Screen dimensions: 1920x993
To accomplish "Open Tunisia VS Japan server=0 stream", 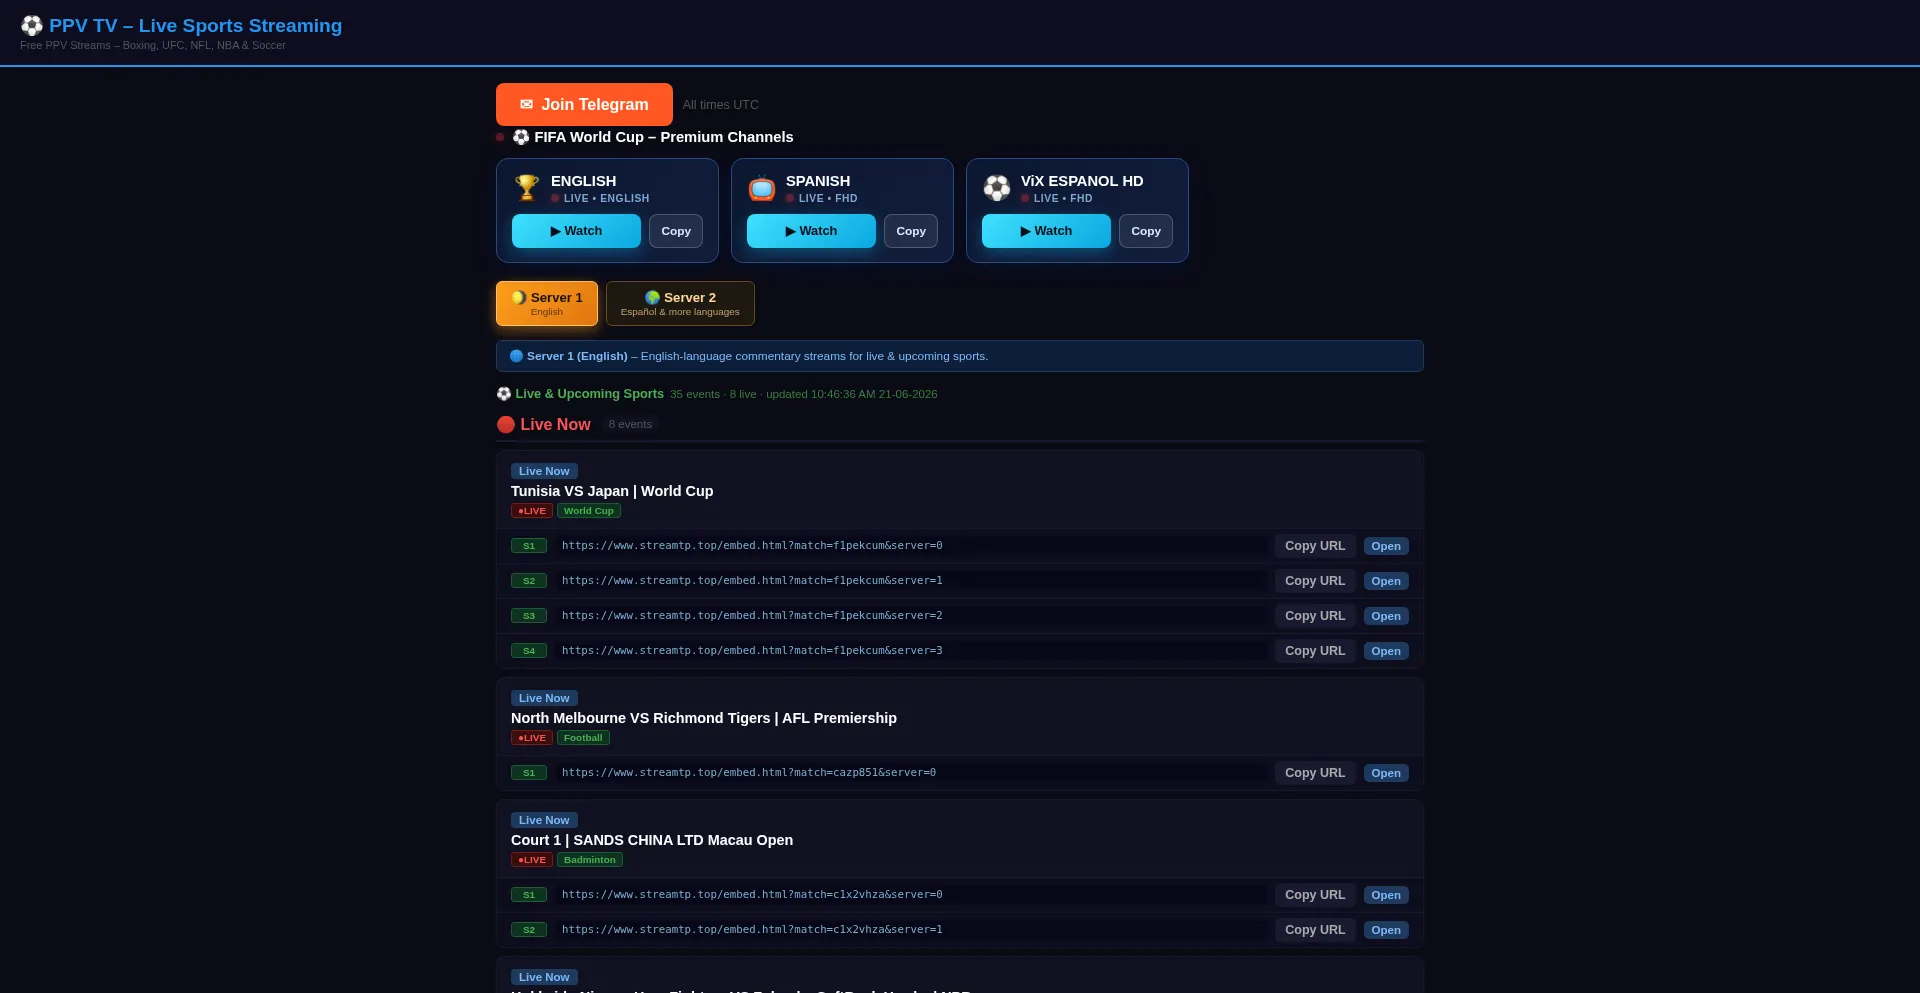I will tap(1386, 546).
